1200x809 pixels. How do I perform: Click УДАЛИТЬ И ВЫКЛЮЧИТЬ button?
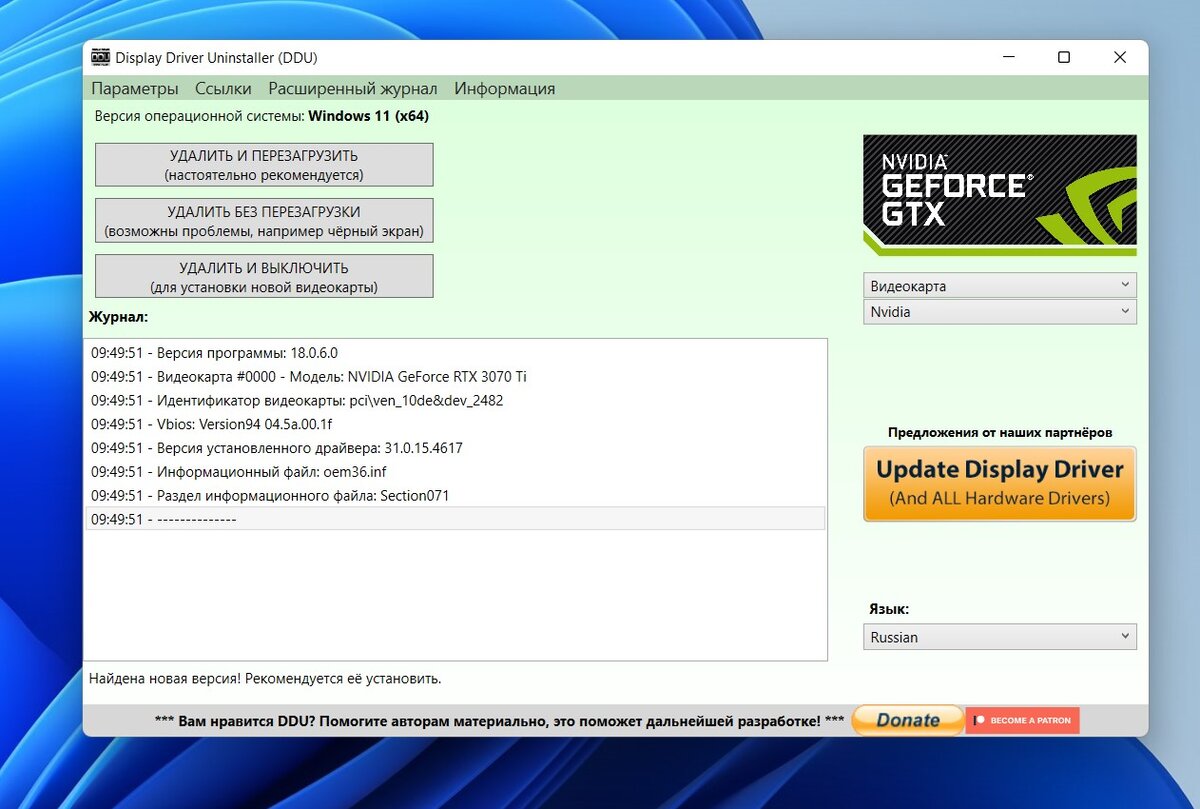pos(263,275)
